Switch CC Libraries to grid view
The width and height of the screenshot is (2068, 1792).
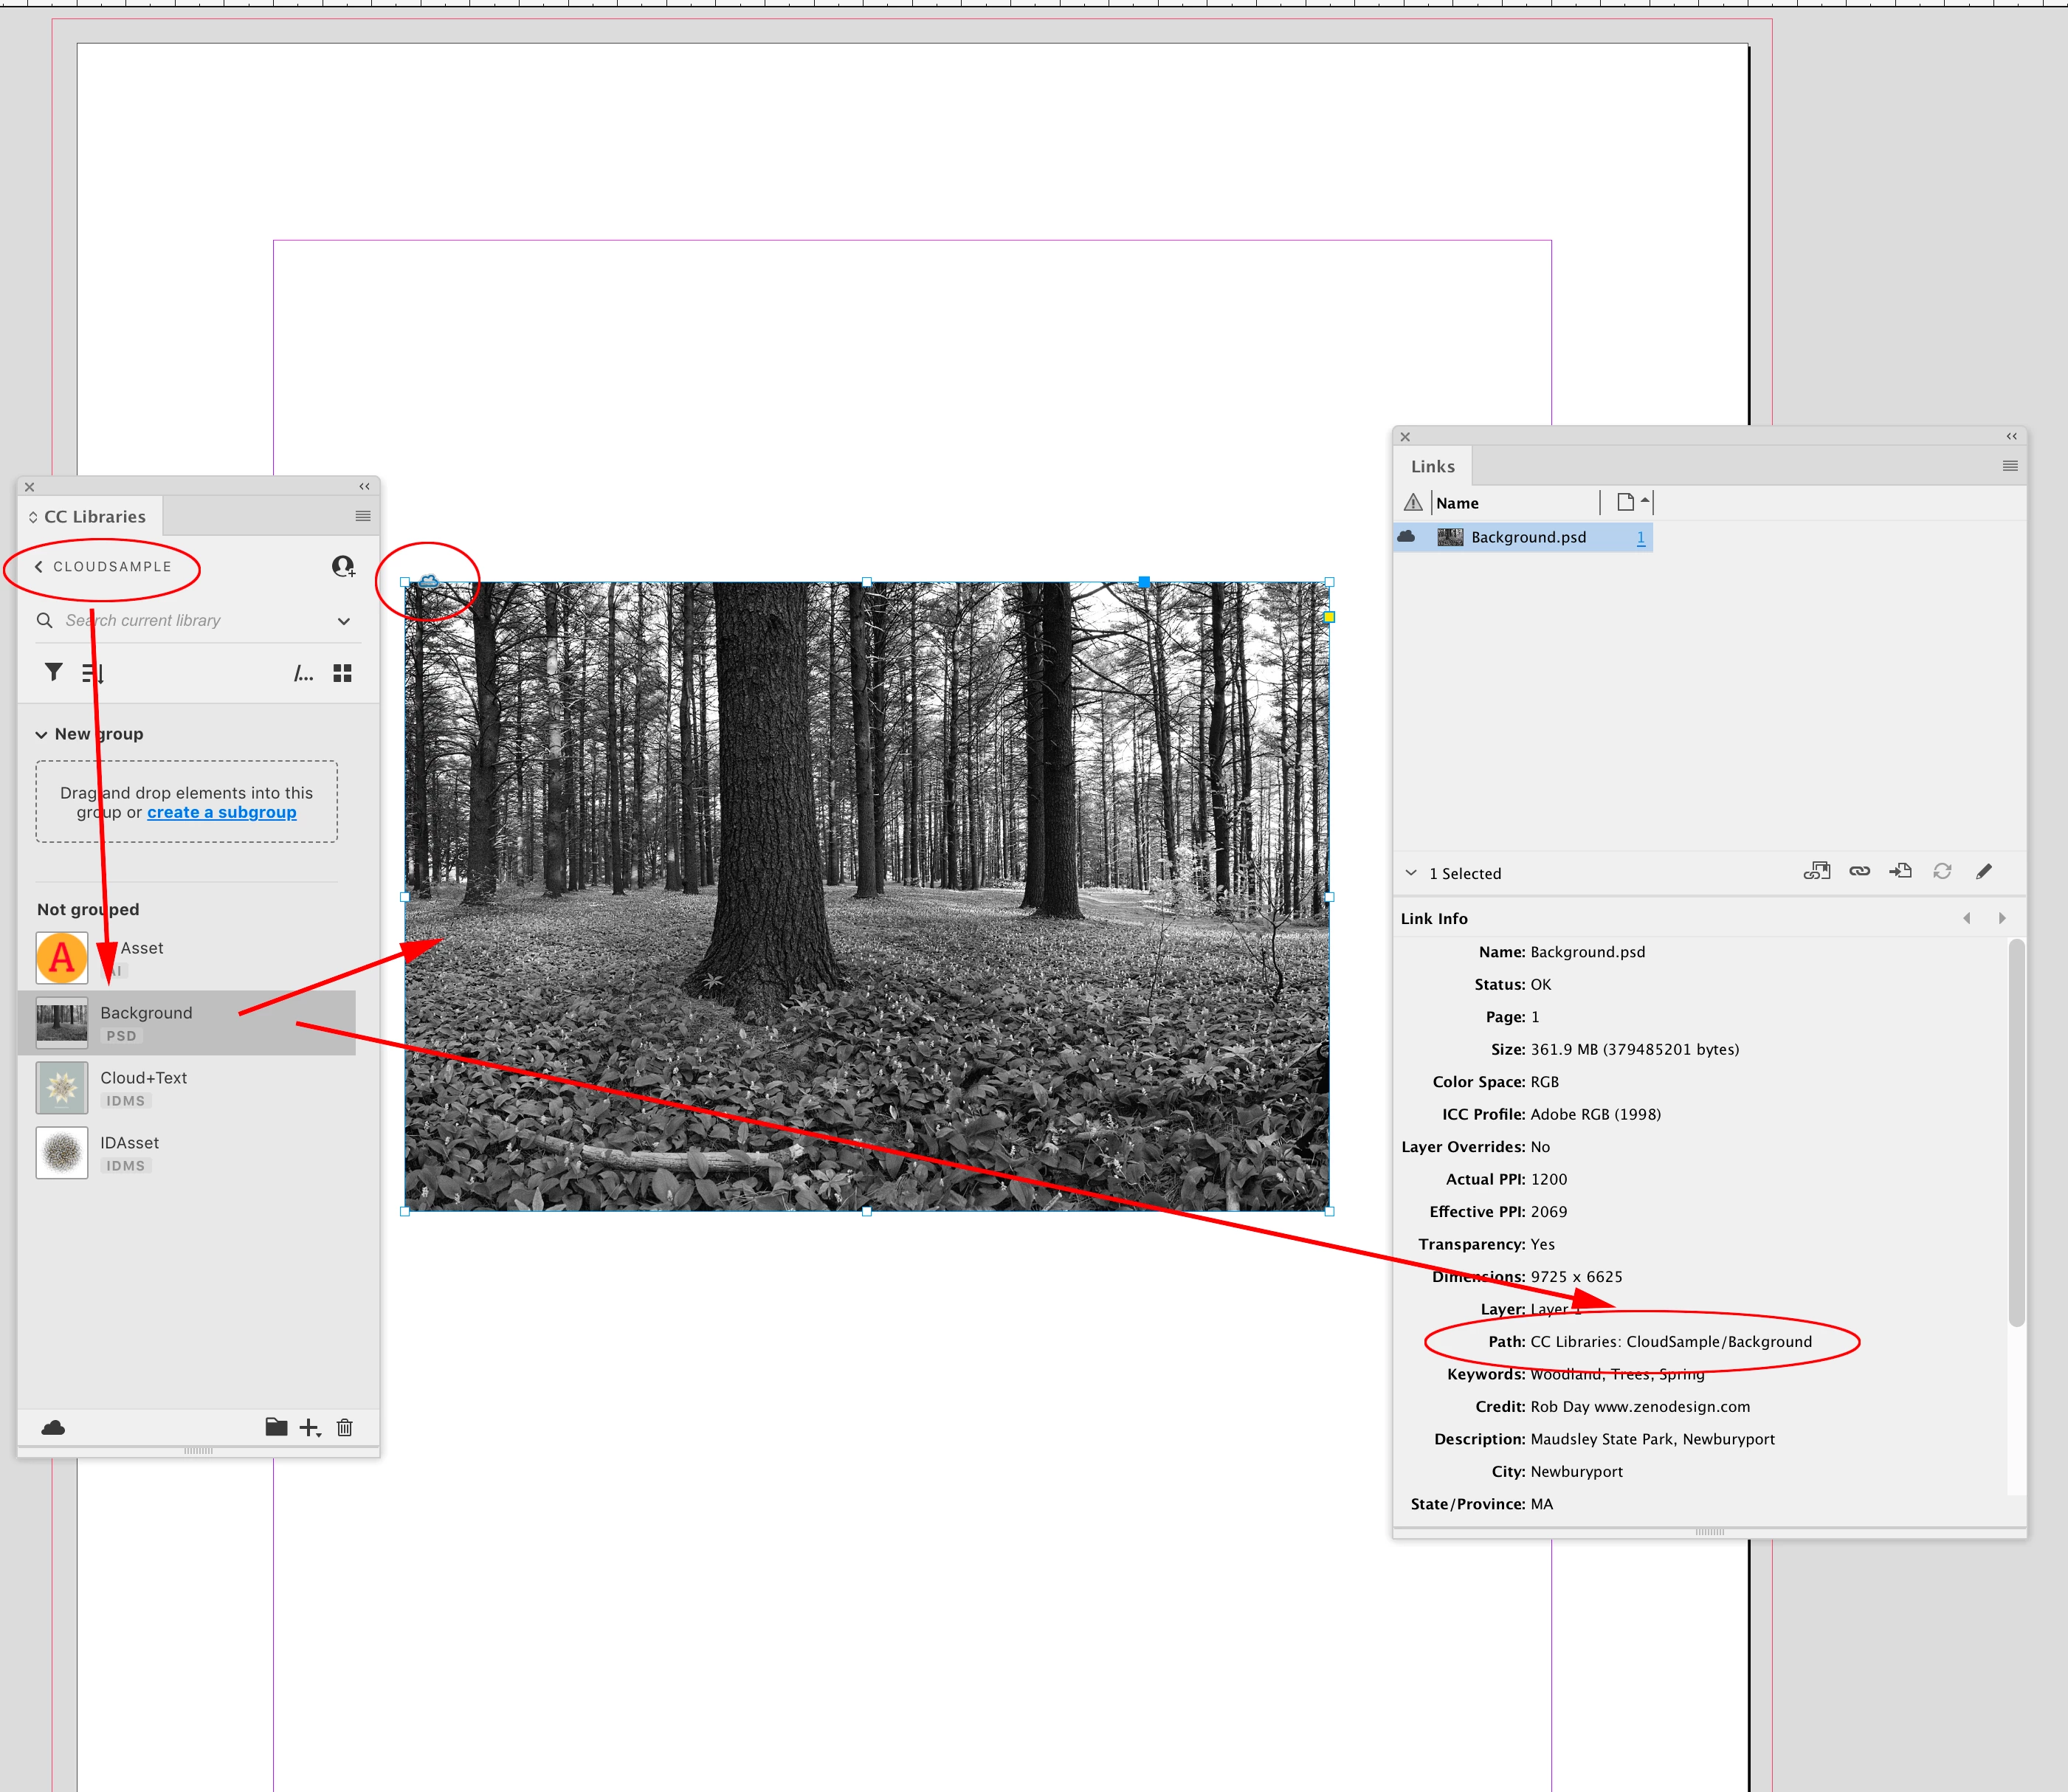click(x=342, y=673)
